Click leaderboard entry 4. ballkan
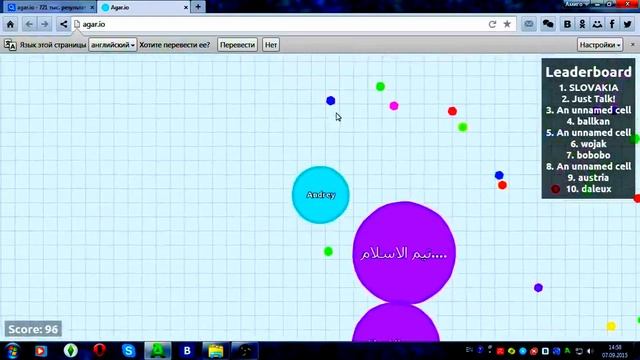Viewport: 640px width, 360px height. pyautogui.click(x=588, y=121)
